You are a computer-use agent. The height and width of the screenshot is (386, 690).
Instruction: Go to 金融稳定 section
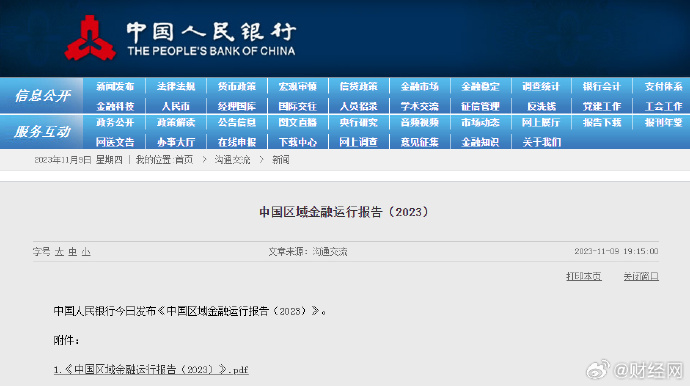pyautogui.click(x=480, y=87)
